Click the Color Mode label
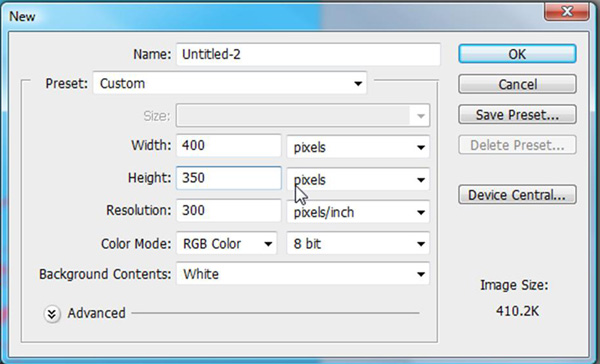Screen dimensions: 600x364 [136, 244]
